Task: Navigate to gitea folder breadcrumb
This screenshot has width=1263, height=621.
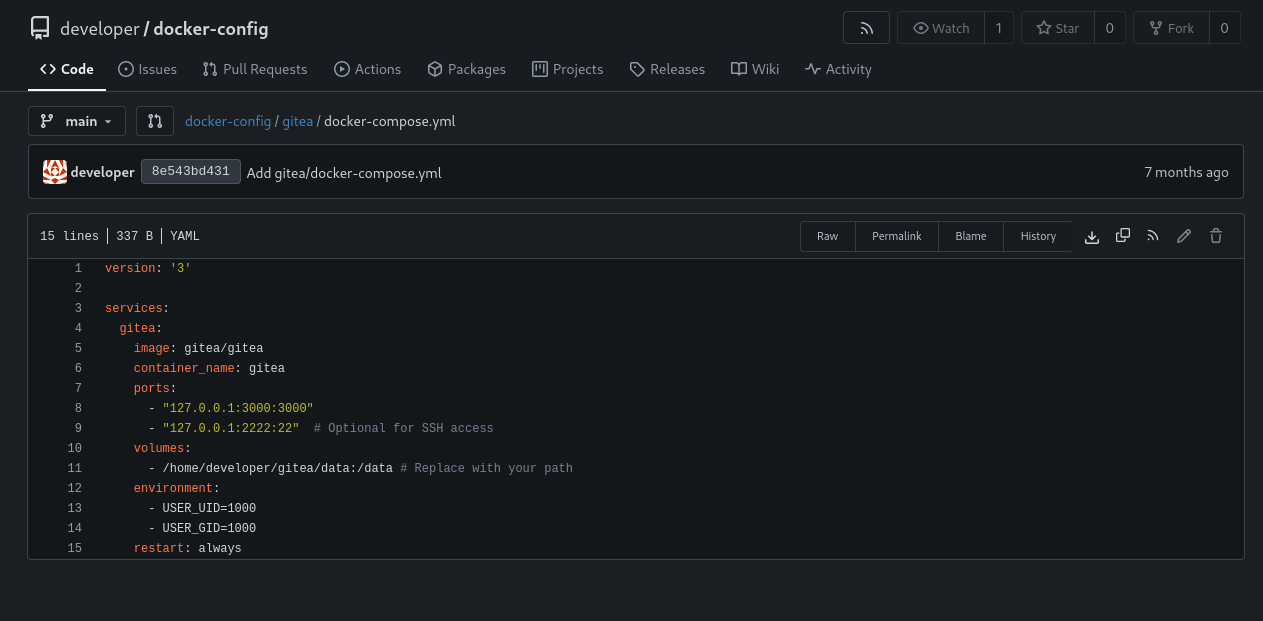Action: pyautogui.click(x=298, y=121)
